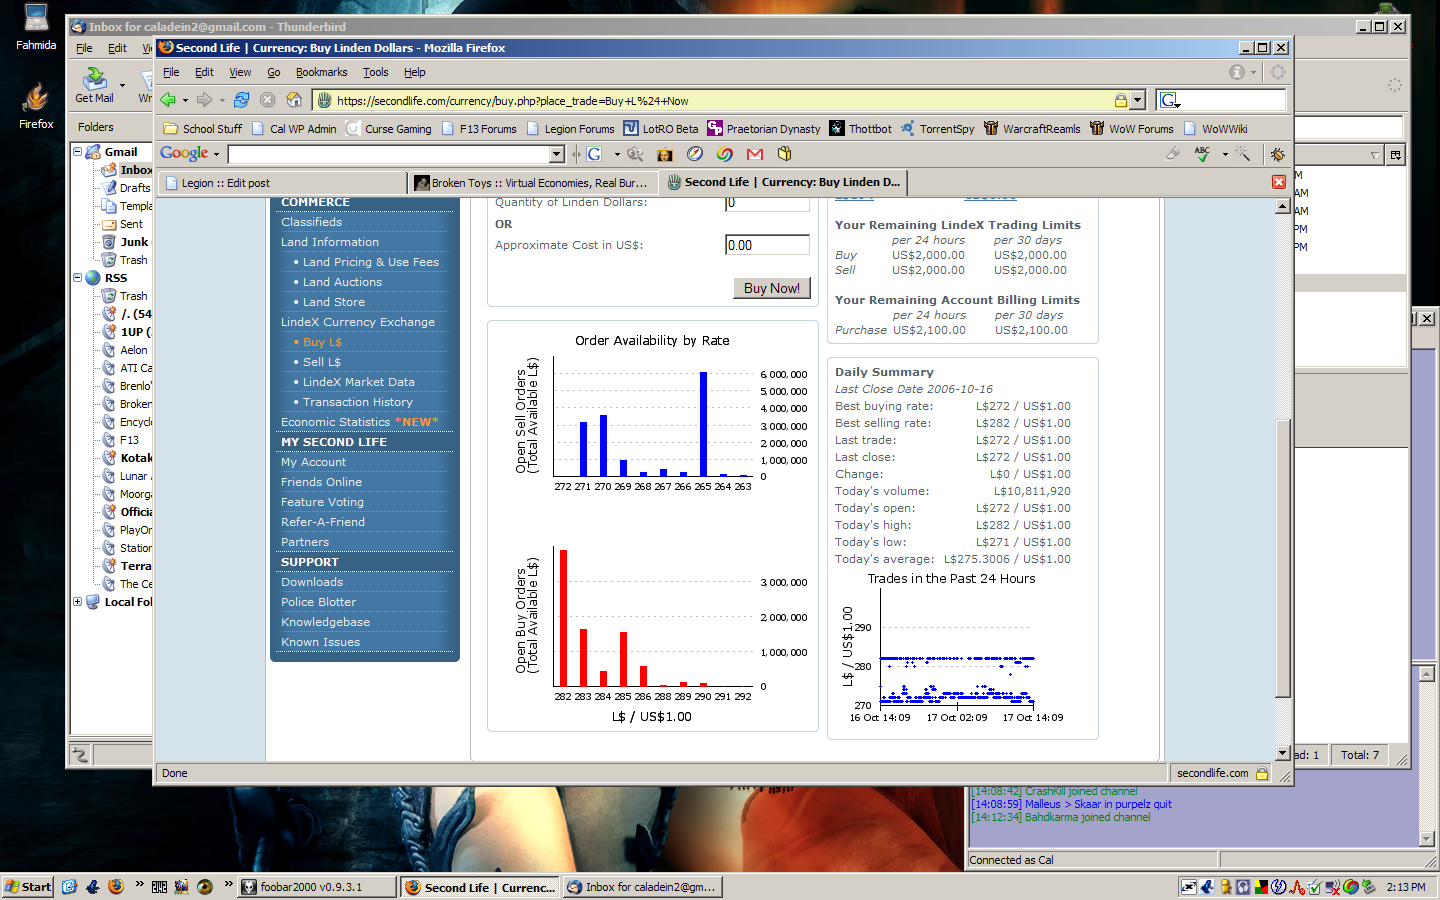
Task: Open TorrentSpy bookmark
Action: [x=937, y=129]
